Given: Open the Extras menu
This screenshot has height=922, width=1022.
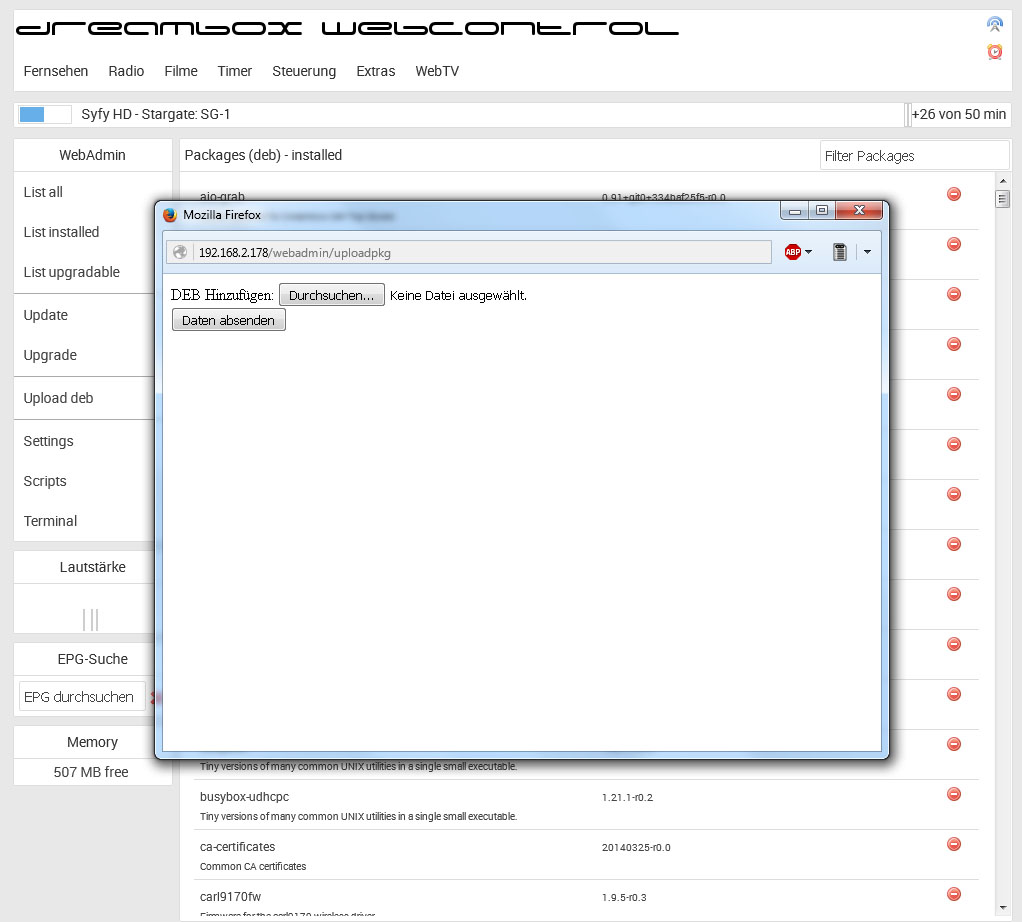Looking at the screenshot, I should coord(376,71).
